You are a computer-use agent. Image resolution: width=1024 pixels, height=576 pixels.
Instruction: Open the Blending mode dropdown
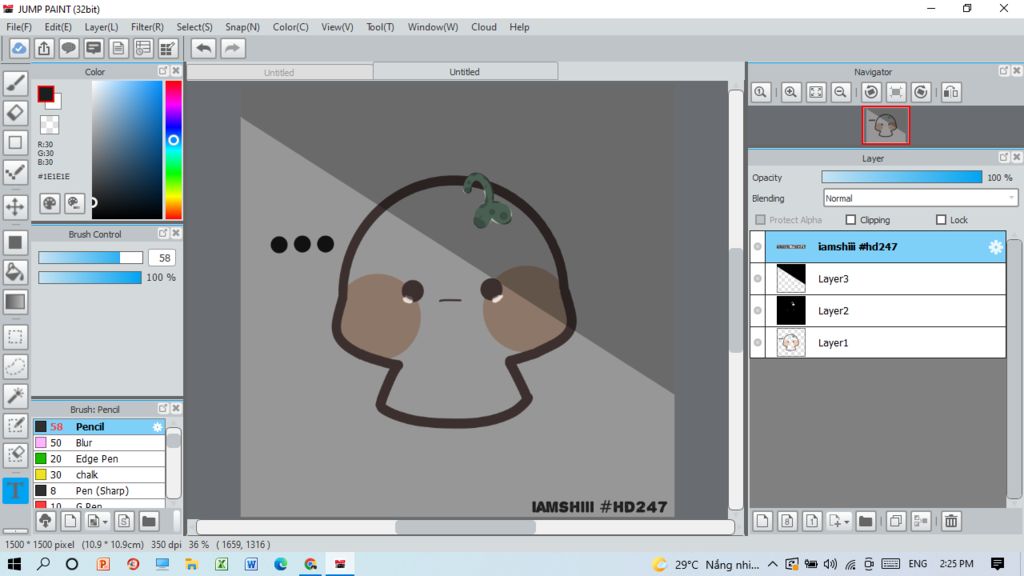pos(920,199)
